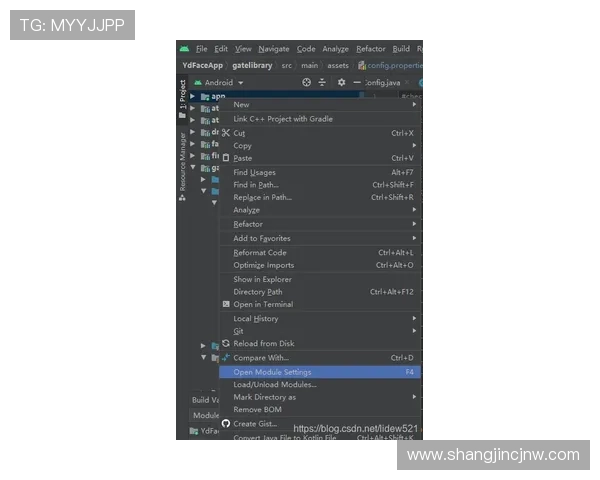
Task: Open the Code menu
Action: click(306, 49)
